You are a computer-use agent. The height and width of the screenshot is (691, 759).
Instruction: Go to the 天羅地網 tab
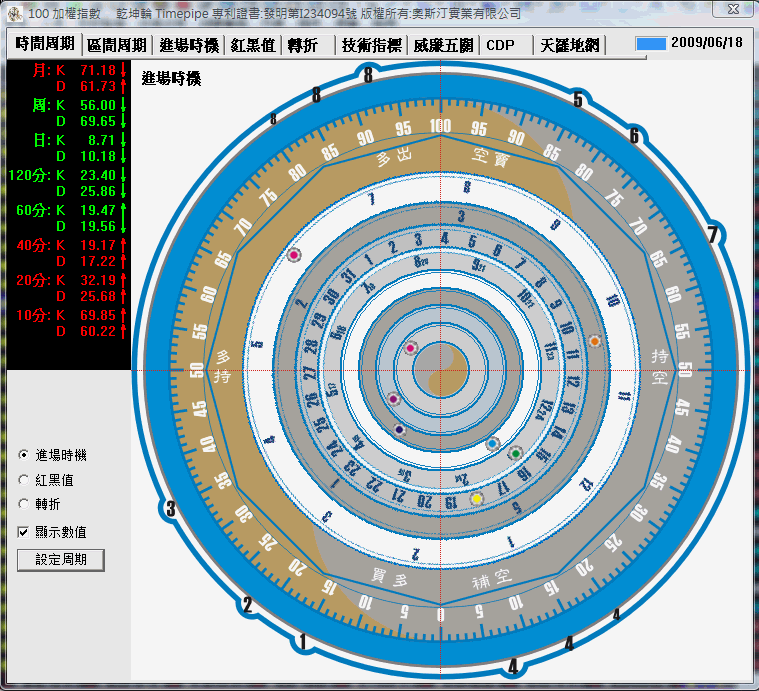point(569,45)
